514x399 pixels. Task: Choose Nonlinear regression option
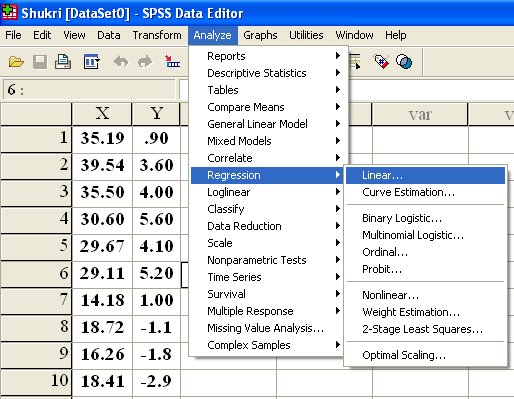coord(425,295)
